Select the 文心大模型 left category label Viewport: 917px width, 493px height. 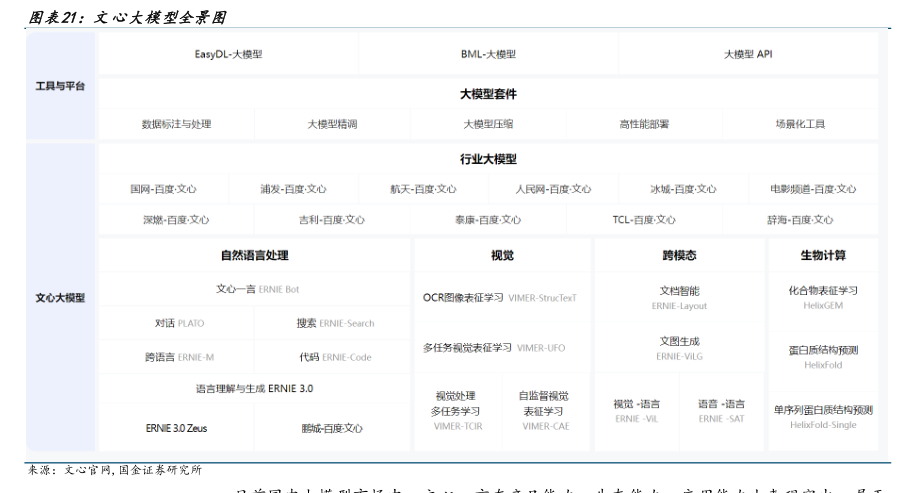(x=61, y=298)
